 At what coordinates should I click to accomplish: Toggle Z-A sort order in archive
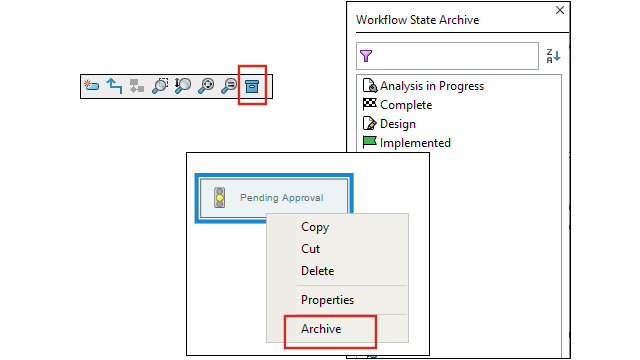pyautogui.click(x=553, y=56)
